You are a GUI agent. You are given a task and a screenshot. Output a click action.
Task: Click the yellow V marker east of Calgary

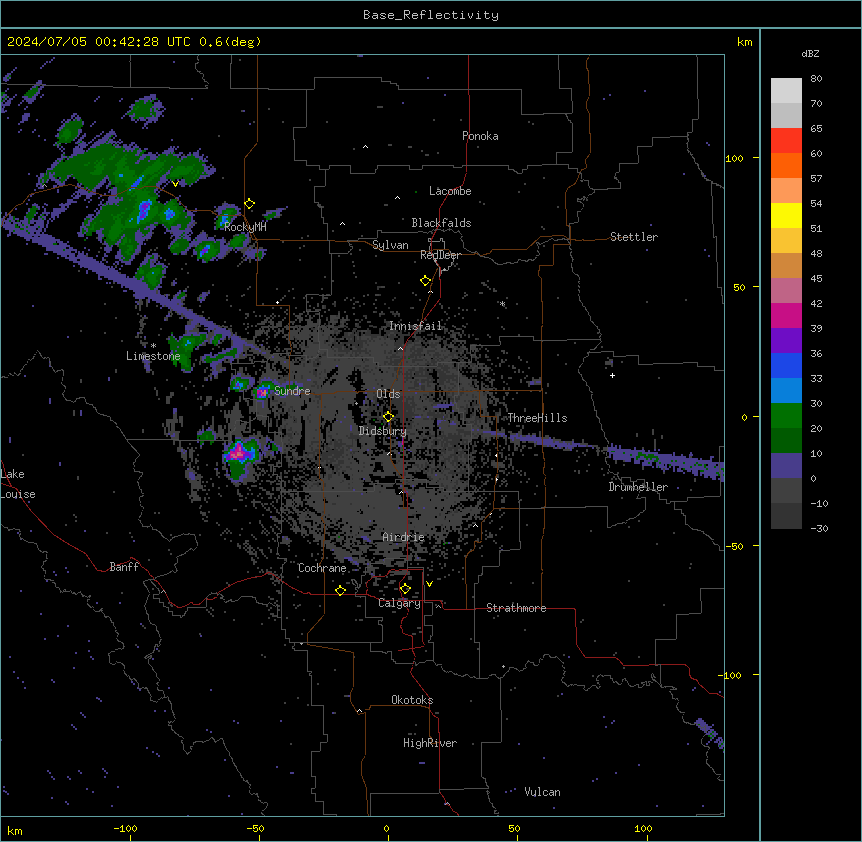[429, 584]
